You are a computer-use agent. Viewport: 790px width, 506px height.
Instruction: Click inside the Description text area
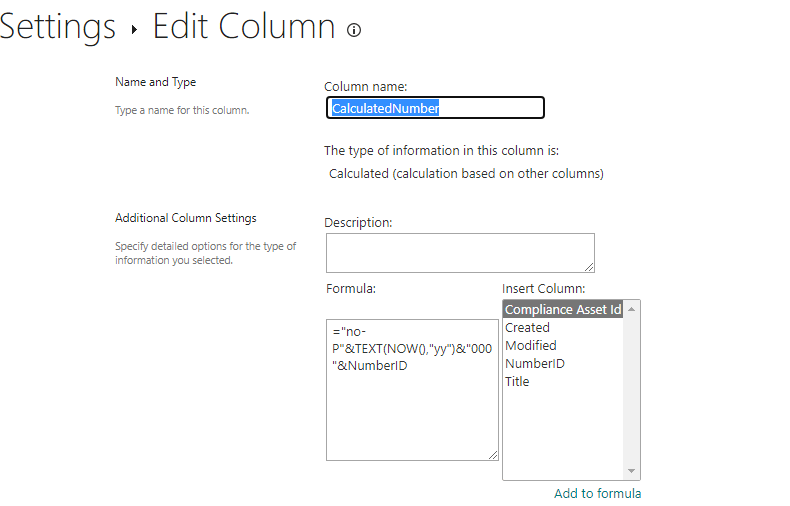coord(460,253)
